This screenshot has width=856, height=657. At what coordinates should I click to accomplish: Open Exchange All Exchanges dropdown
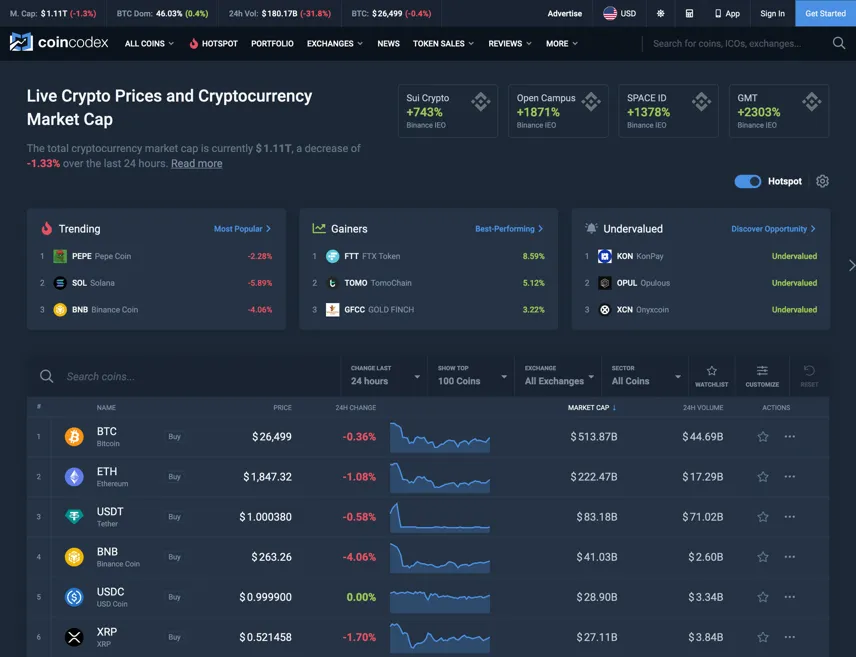tap(558, 376)
